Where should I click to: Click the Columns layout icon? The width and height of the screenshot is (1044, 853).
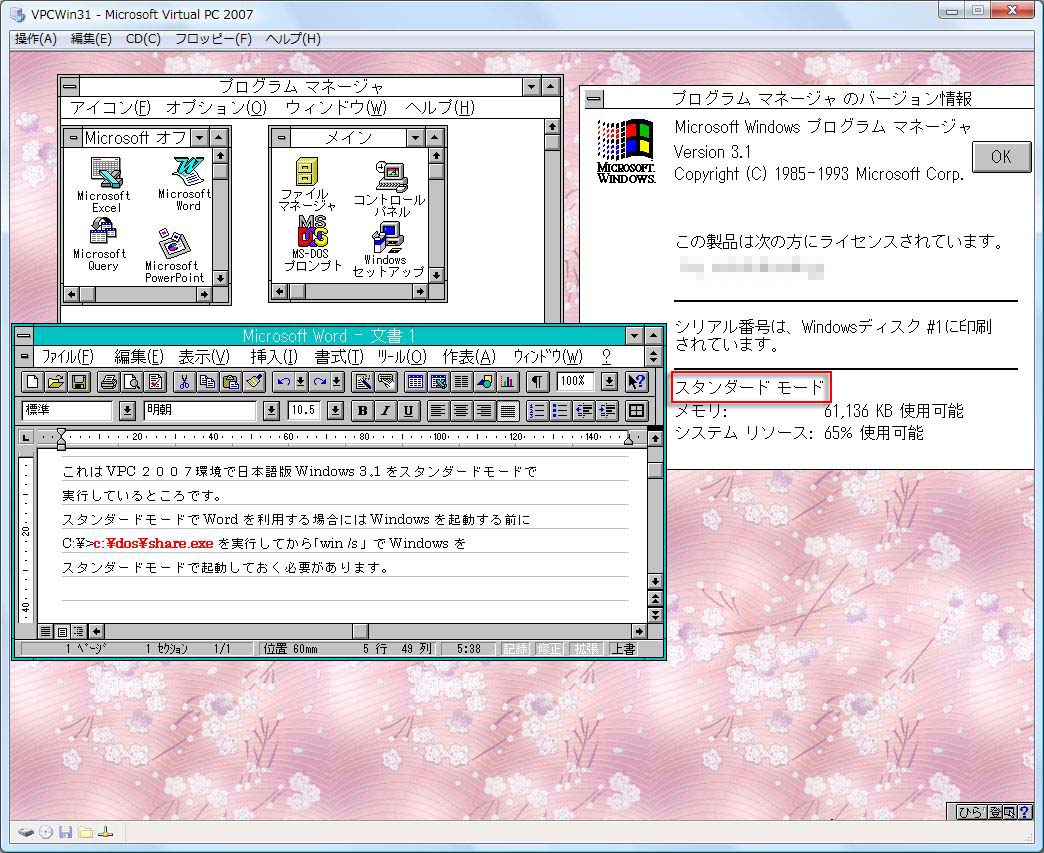pos(461,382)
